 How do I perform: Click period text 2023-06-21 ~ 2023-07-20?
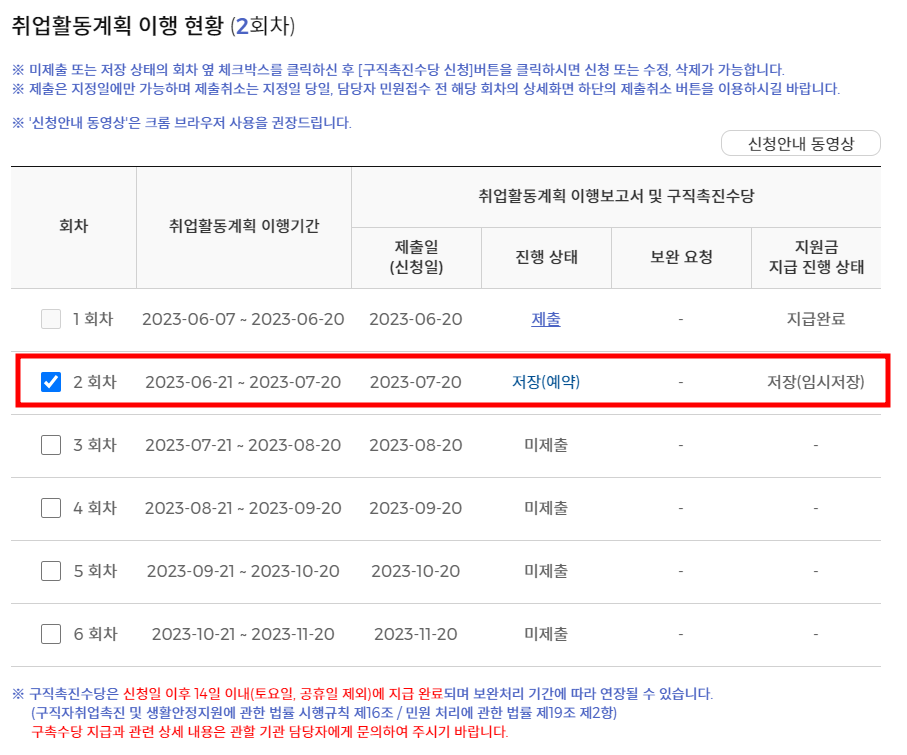(243, 382)
